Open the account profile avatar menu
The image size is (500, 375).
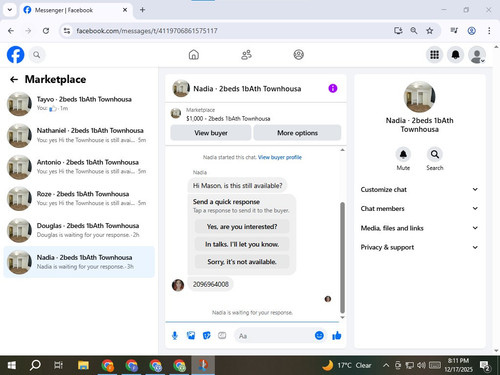(x=477, y=55)
